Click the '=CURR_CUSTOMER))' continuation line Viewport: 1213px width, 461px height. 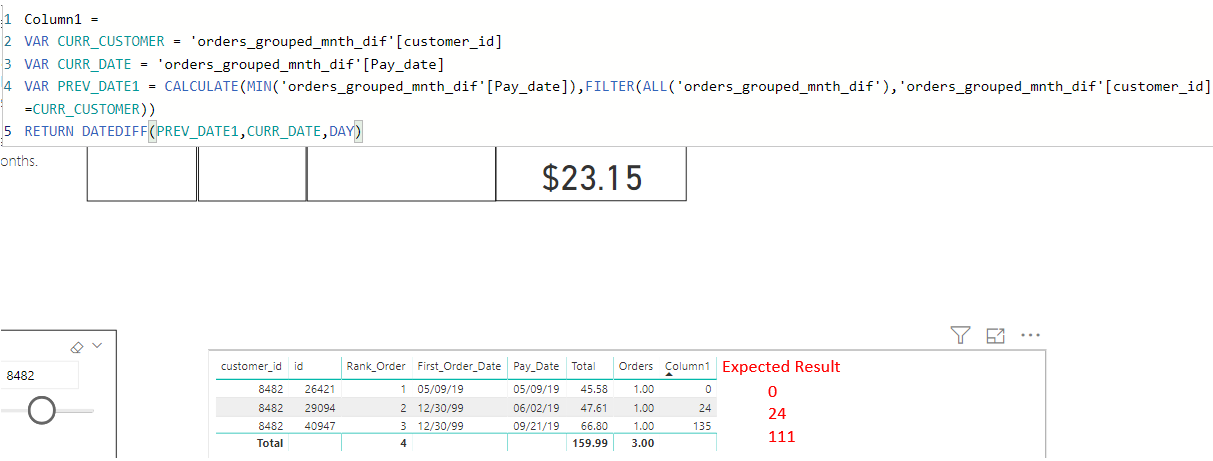tap(90, 108)
